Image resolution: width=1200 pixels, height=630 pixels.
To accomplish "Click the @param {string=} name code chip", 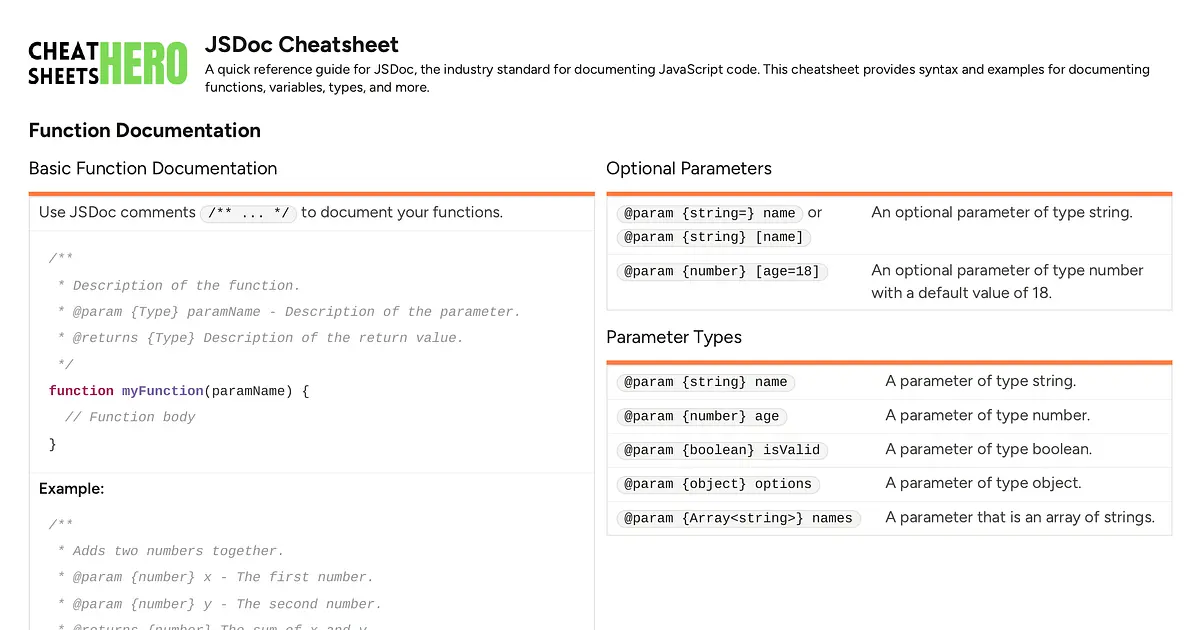I will (710, 213).
